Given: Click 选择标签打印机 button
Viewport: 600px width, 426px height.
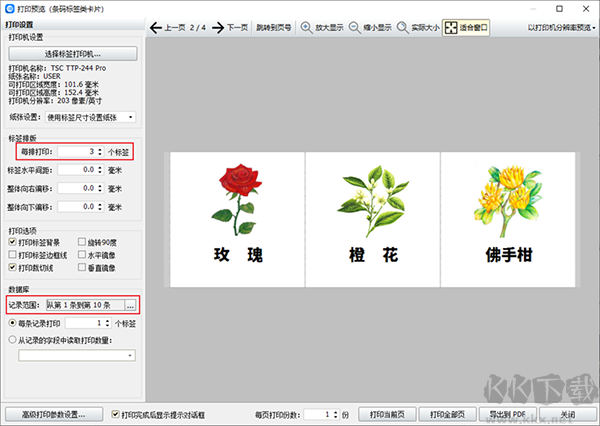Looking at the screenshot, I should 73,54.
